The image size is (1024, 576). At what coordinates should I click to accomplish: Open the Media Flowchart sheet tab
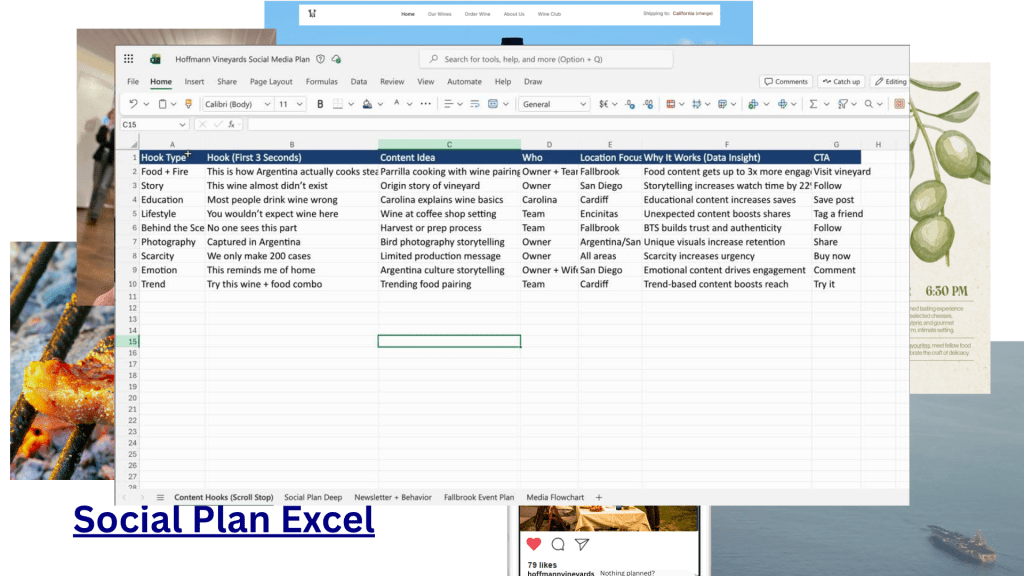coord(555,498)
